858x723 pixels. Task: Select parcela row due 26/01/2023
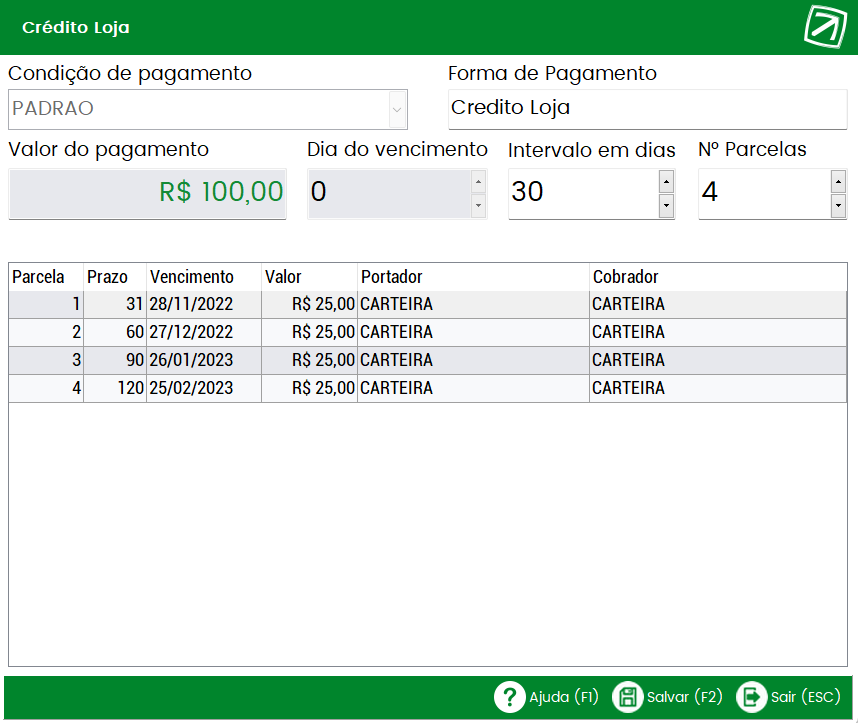[427, 360]
